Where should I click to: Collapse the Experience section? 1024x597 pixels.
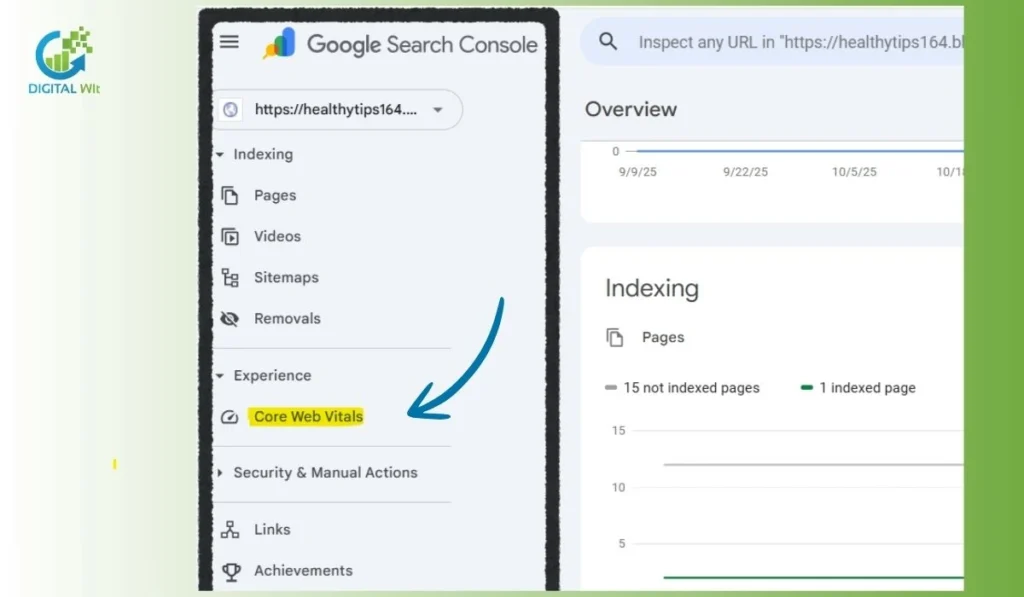click(x=220, y=375)
